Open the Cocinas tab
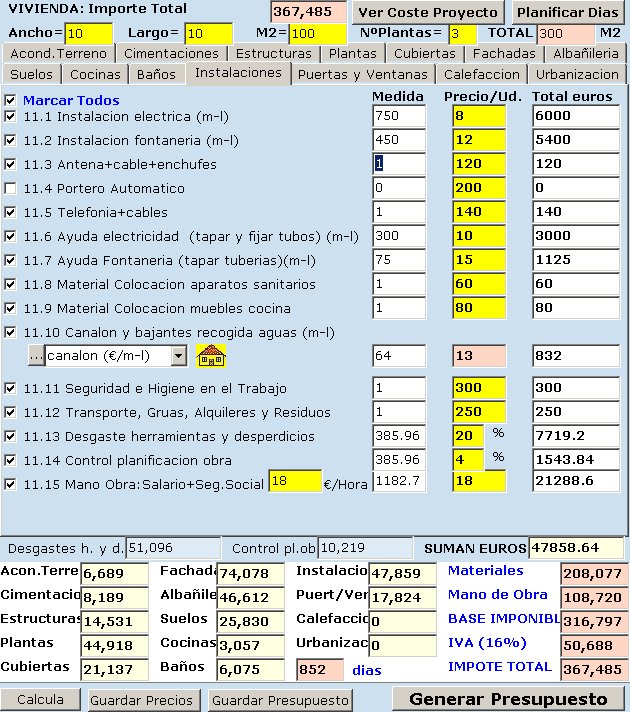This screenshot has height=712, width=630. tap(95, 74)
